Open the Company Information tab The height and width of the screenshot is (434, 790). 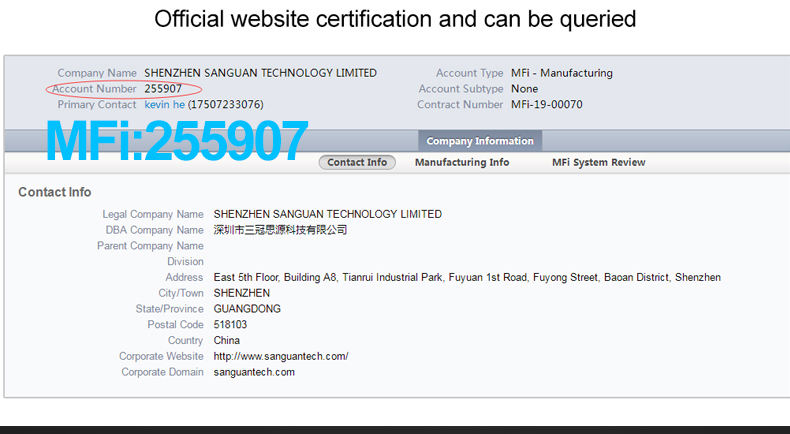click(480, 141)
